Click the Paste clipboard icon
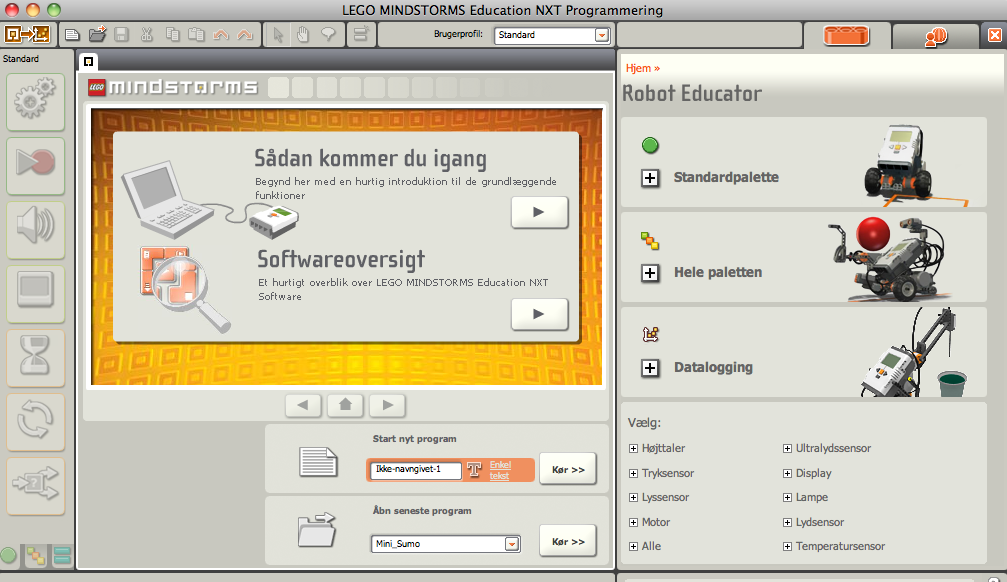1007x582 pixels. [196, 35]
